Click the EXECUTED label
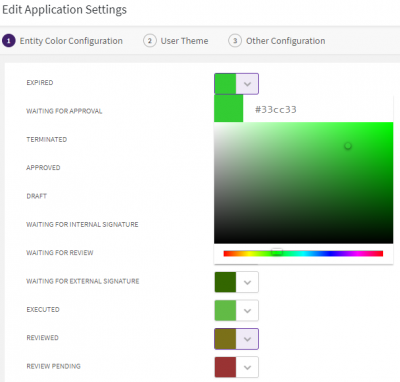The width and height of the screenshot is (400, 382). click(43, 309)
